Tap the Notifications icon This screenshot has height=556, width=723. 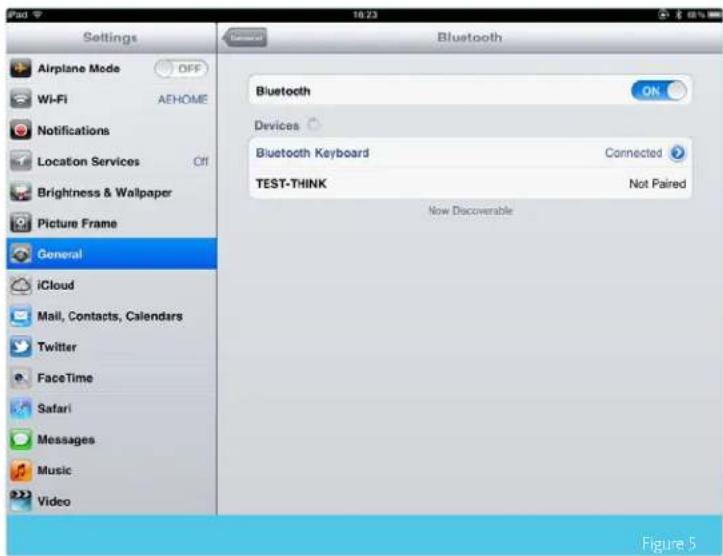point(21,130)
